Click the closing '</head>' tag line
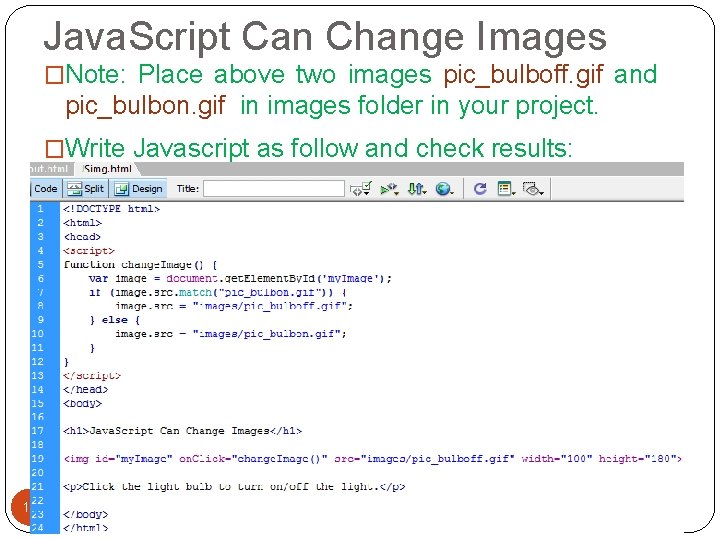Screen dimensions: 720x540 (x=86, y=389)
